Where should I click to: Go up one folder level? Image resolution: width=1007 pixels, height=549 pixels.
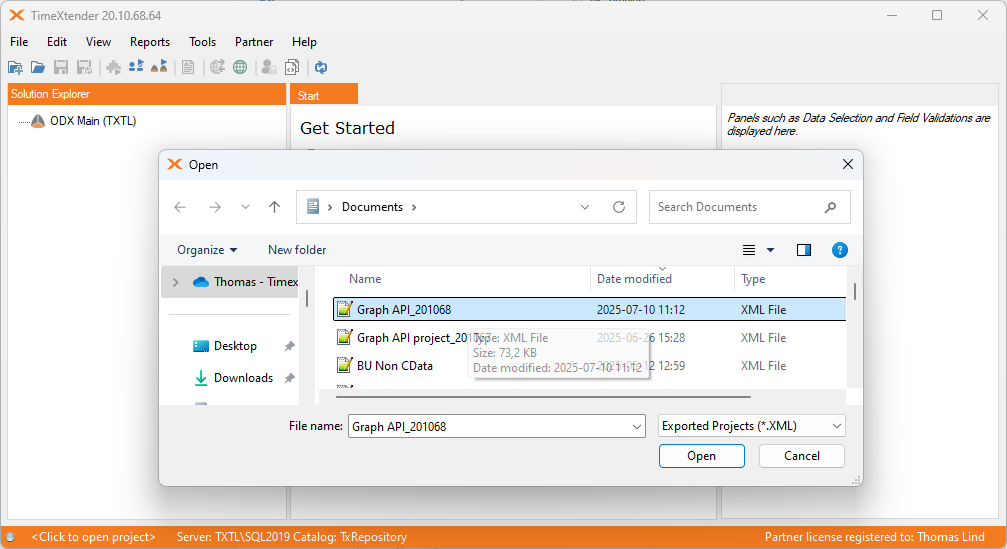[274, 207]
